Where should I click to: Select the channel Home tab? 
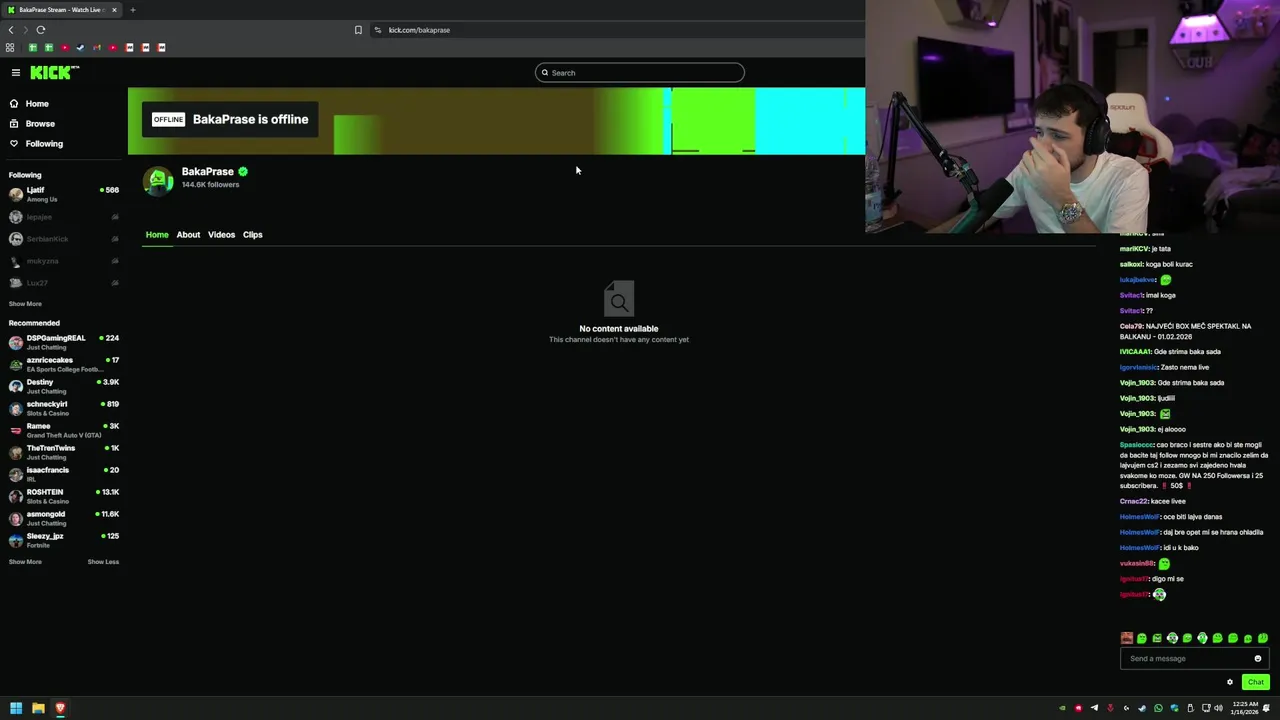click(157, 235)
